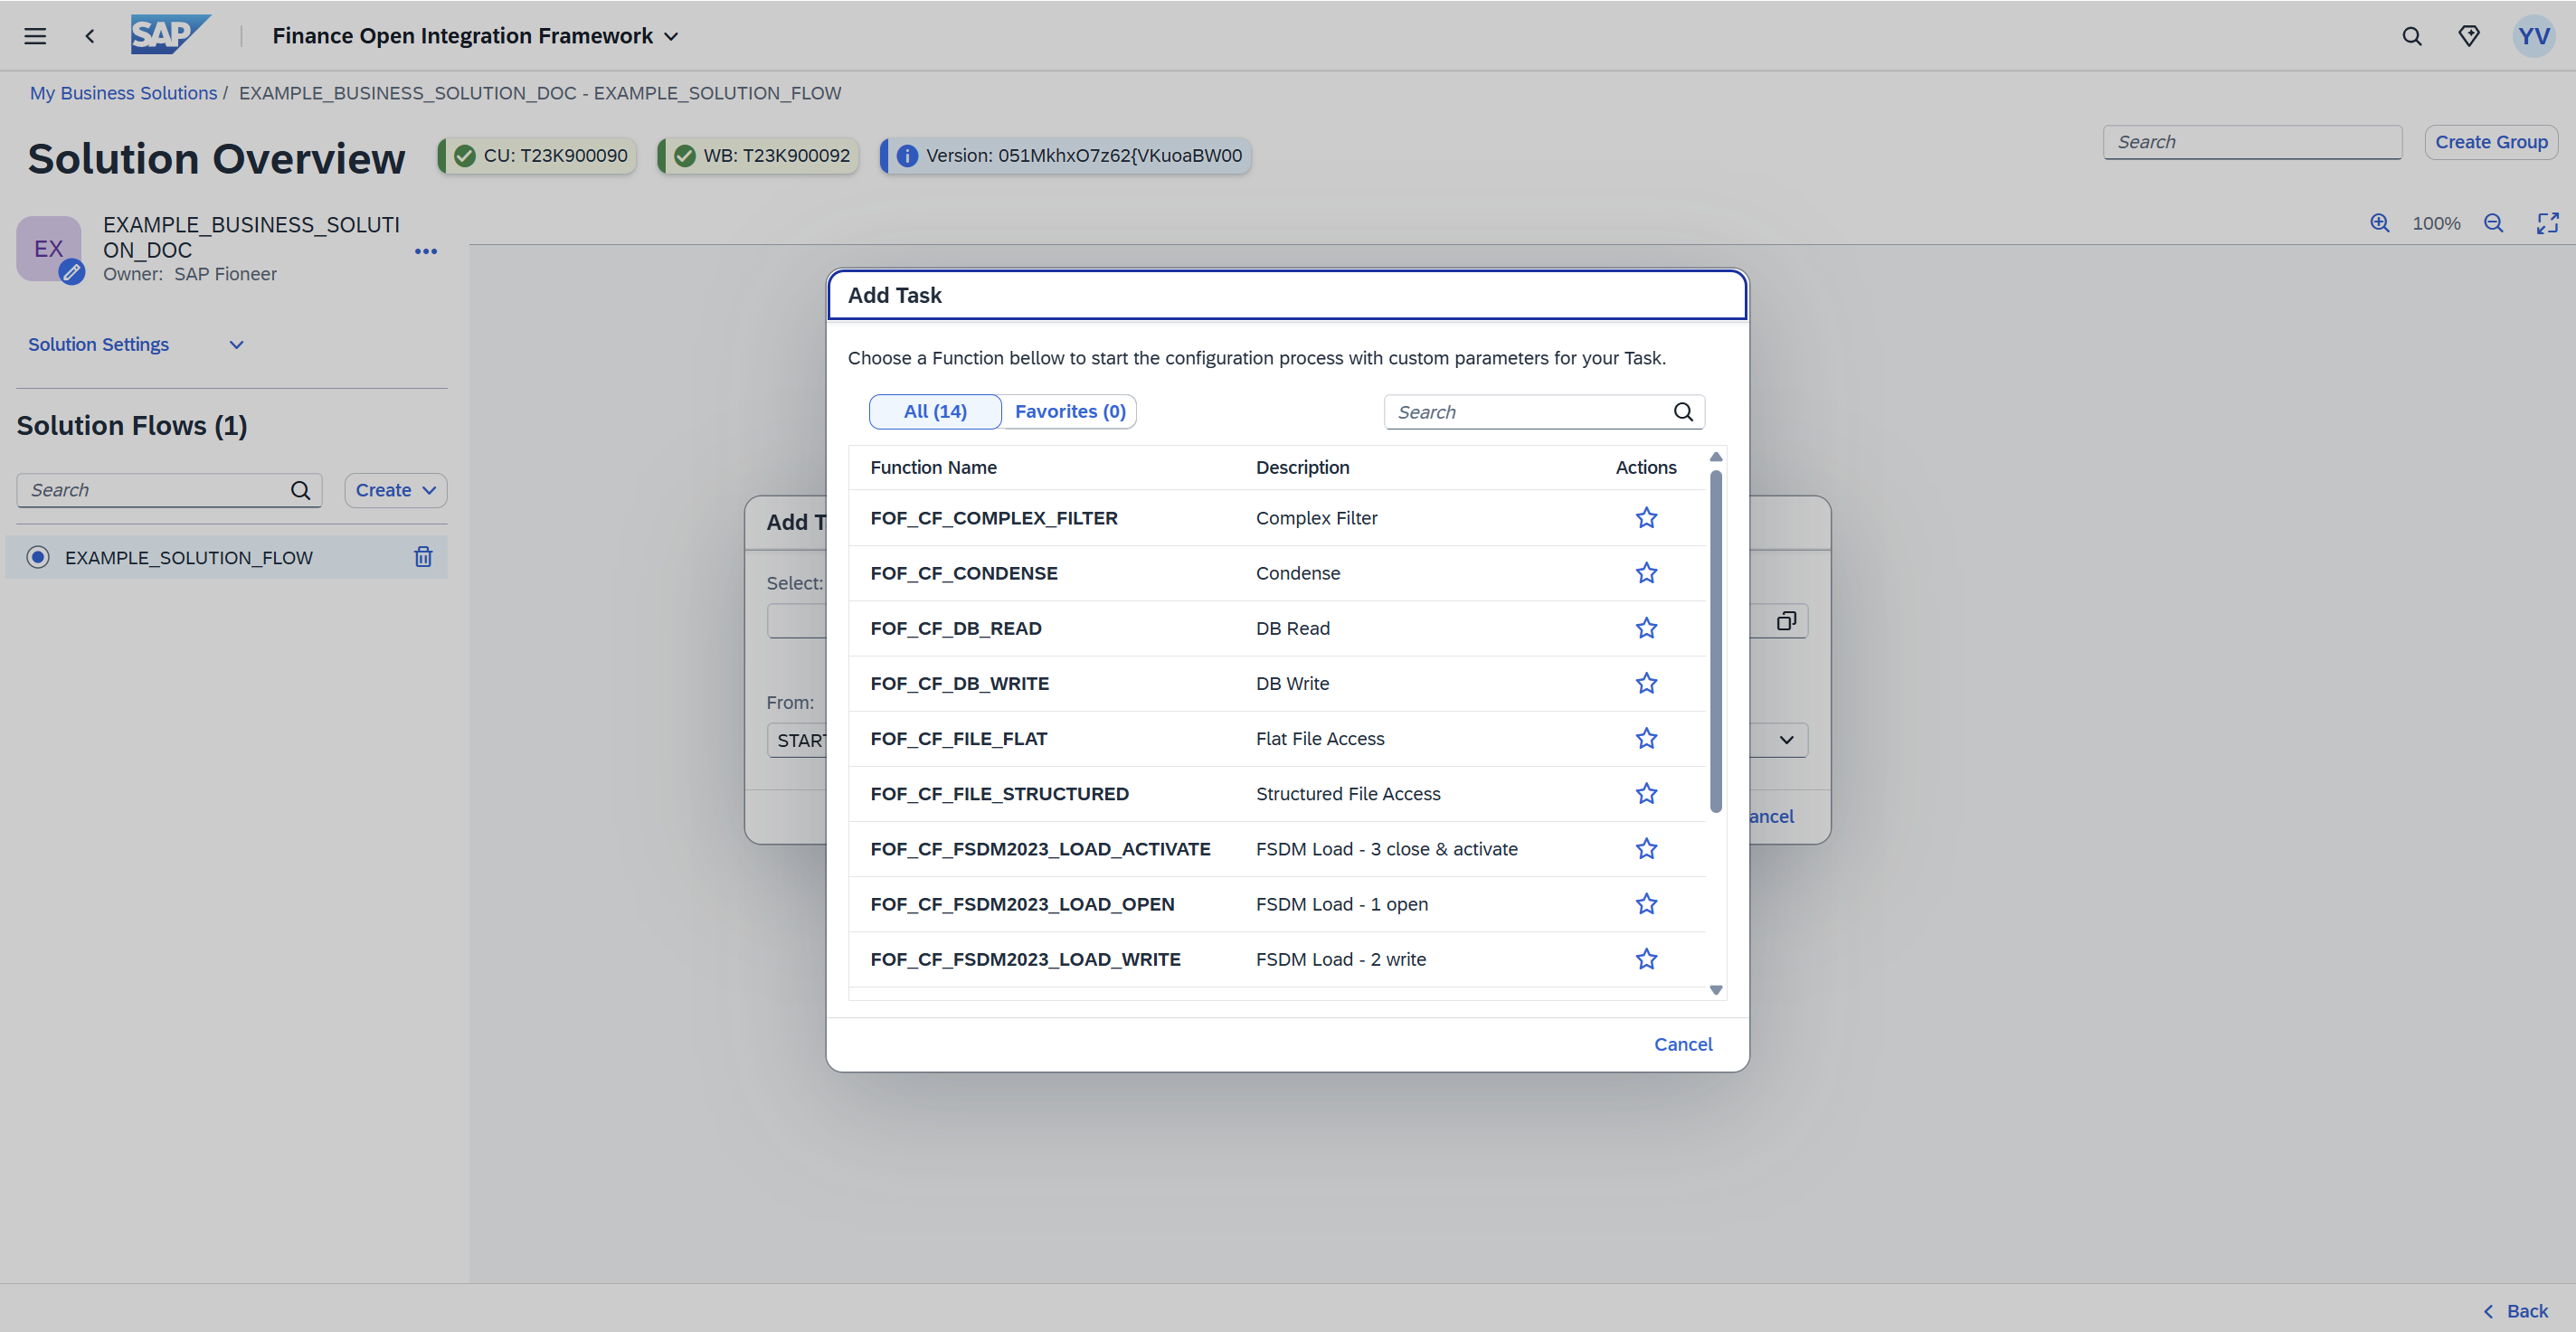Open the From dropdown arrow behind the dialog
The image size is (2576, 1332).
[x=1786, y=740]
